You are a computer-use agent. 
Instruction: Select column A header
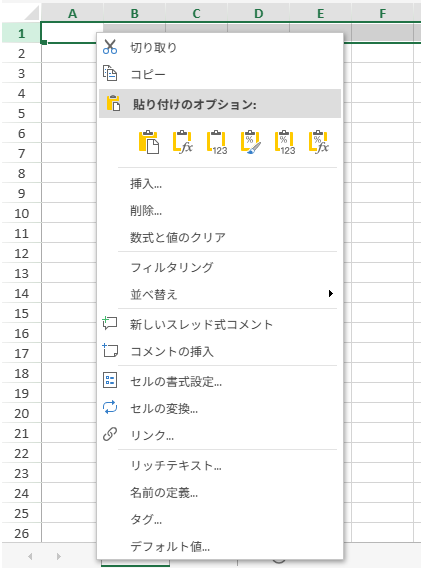pos(72,13)
